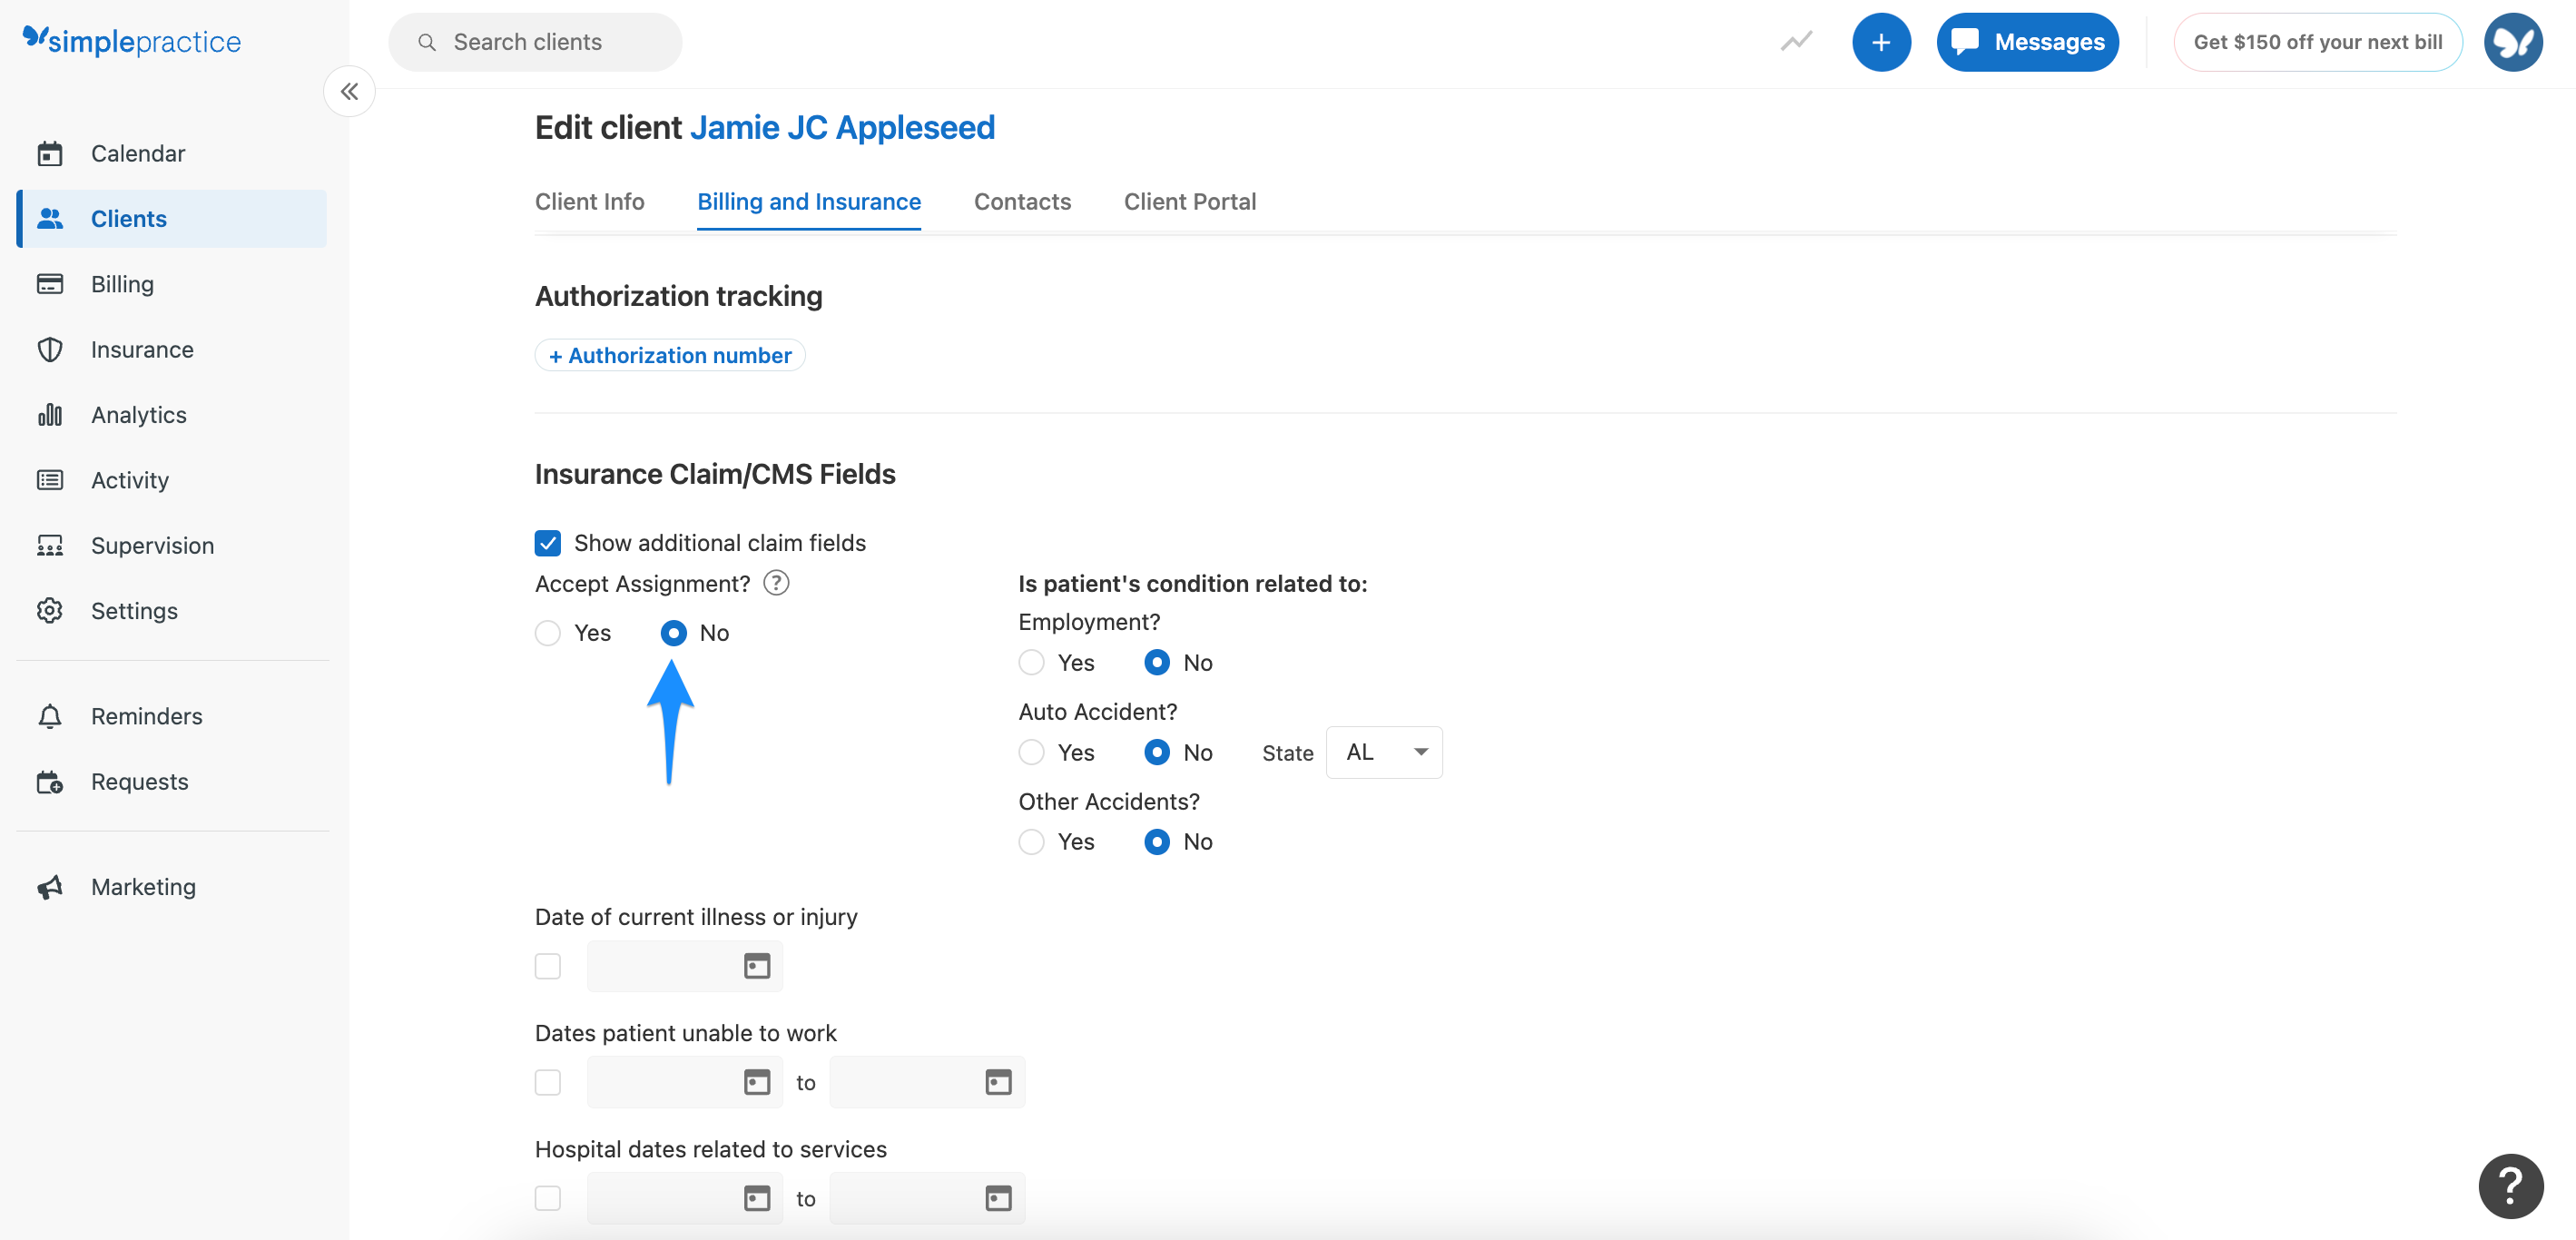Expand the State dropdown showing AL
Screen dimensions: 2576x1240
pyautogui.click(x=1383, y=752)
